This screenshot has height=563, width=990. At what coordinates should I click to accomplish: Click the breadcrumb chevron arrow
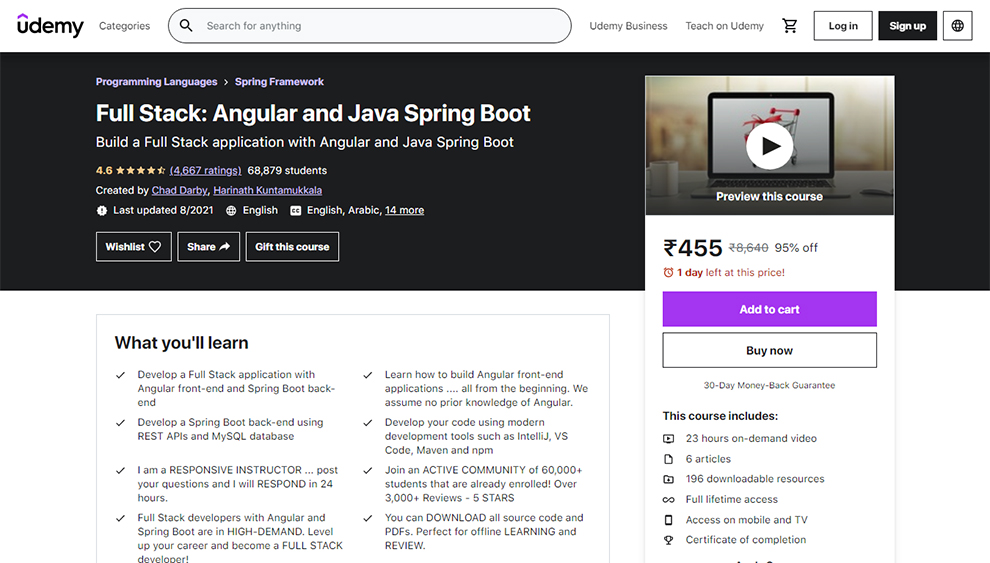click(x=226, y=82)
